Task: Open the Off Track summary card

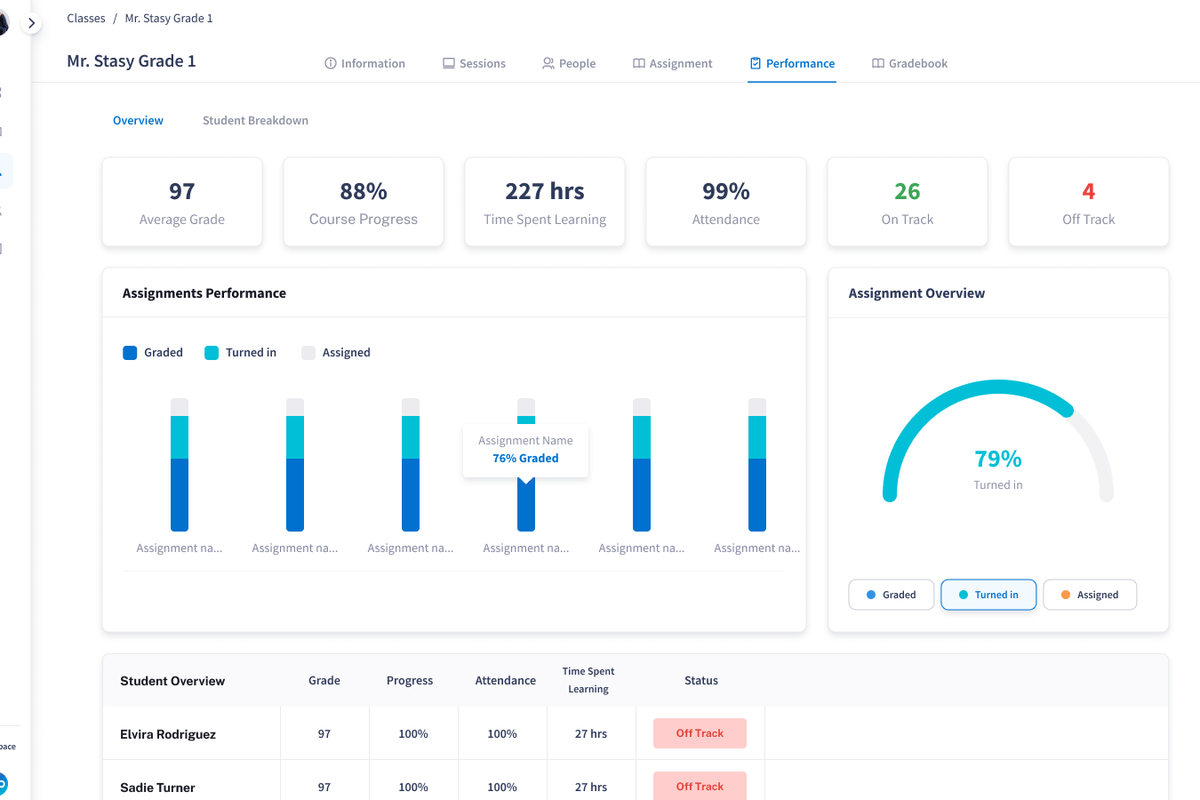Action: point(1088,202)
